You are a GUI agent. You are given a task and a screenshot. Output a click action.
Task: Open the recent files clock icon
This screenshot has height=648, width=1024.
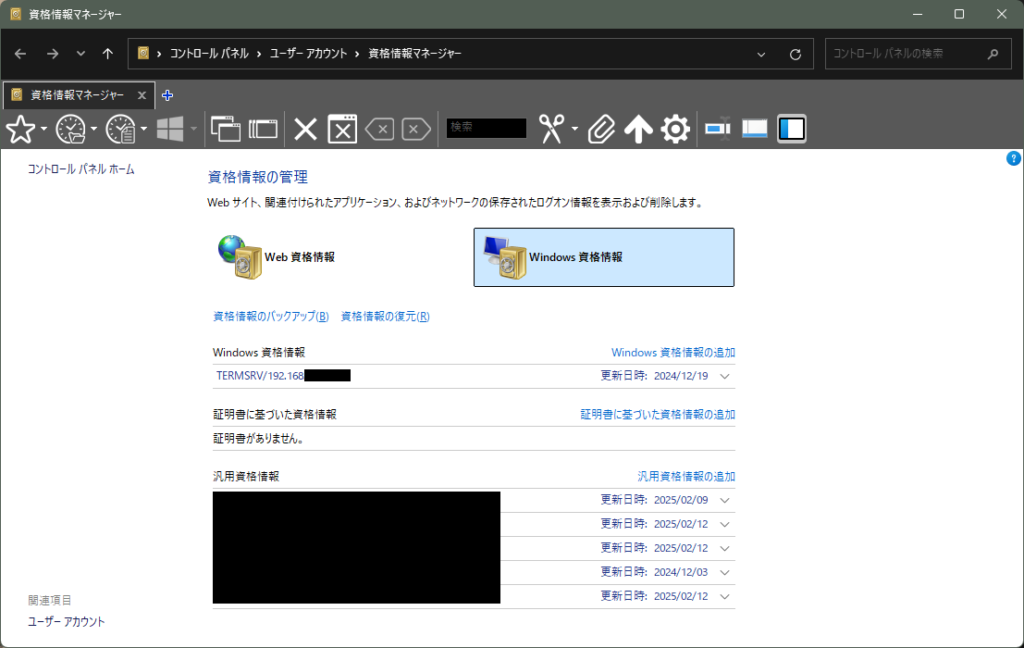pyautogui.click(x=121, y=129)
